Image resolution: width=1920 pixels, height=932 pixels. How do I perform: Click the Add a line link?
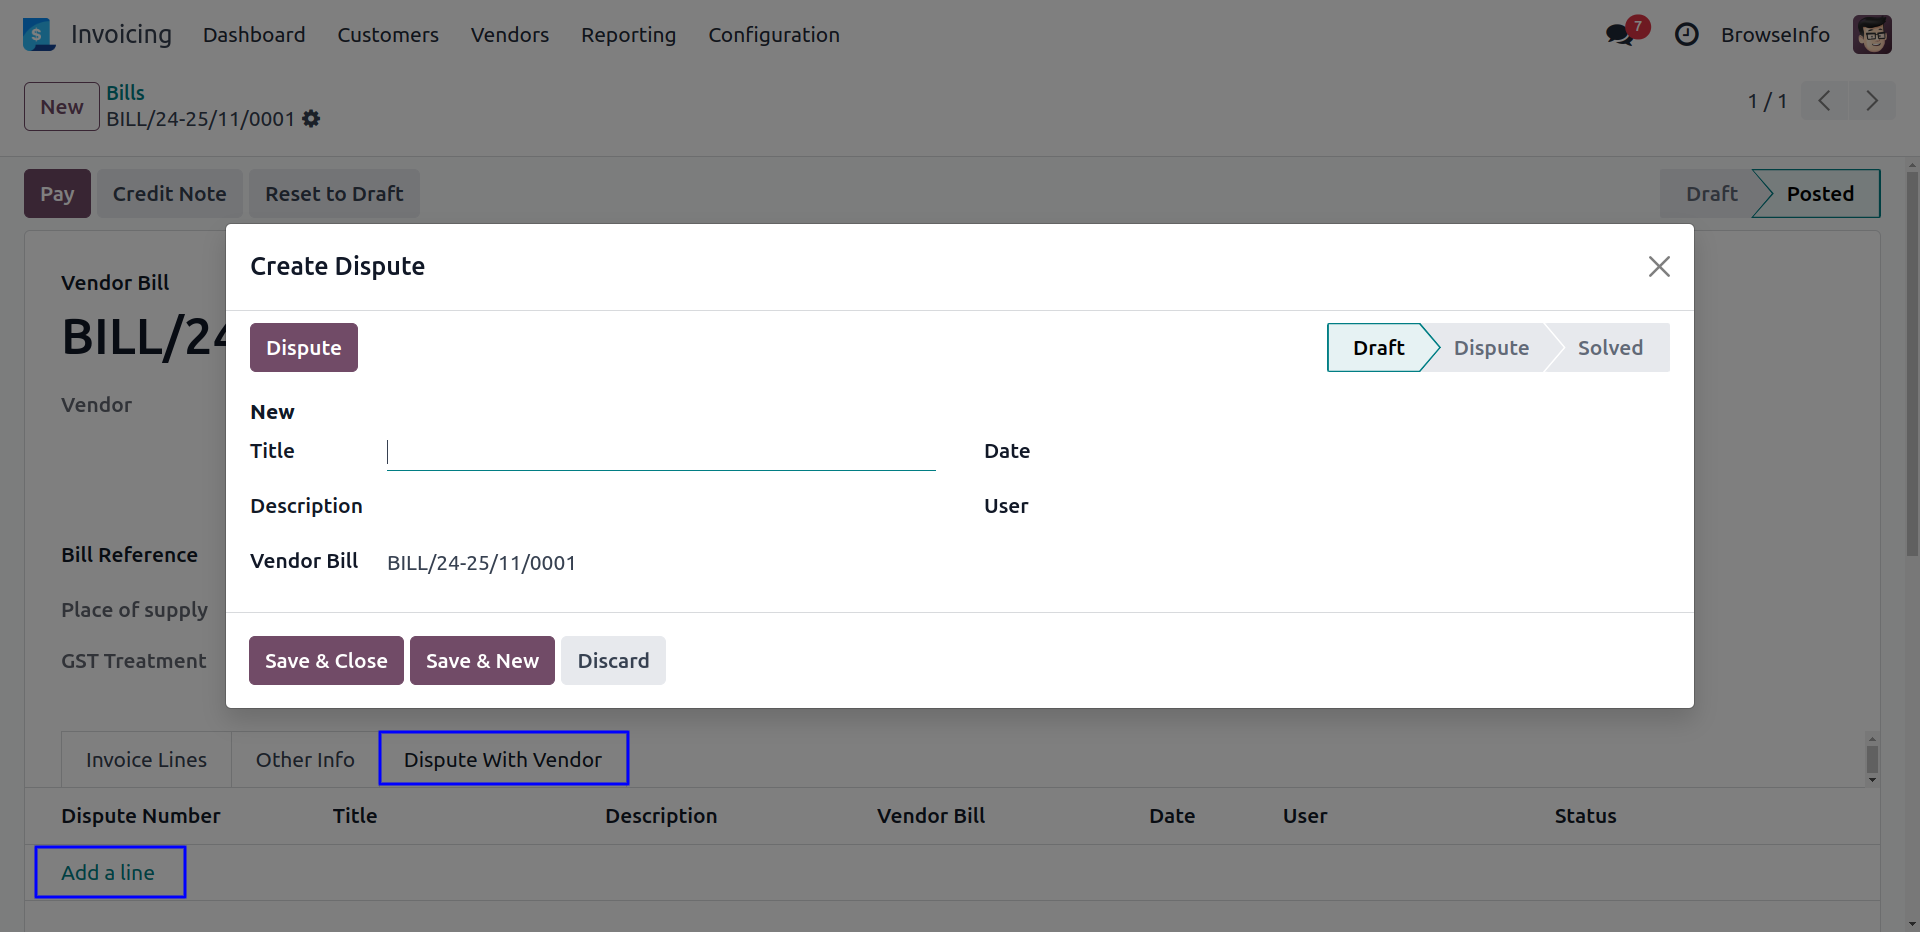pyautogui.click(x=108, y=873)
